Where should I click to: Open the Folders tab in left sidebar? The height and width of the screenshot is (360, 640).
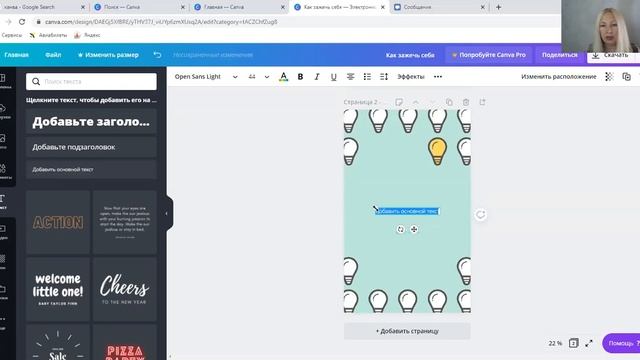click(4, 292)
